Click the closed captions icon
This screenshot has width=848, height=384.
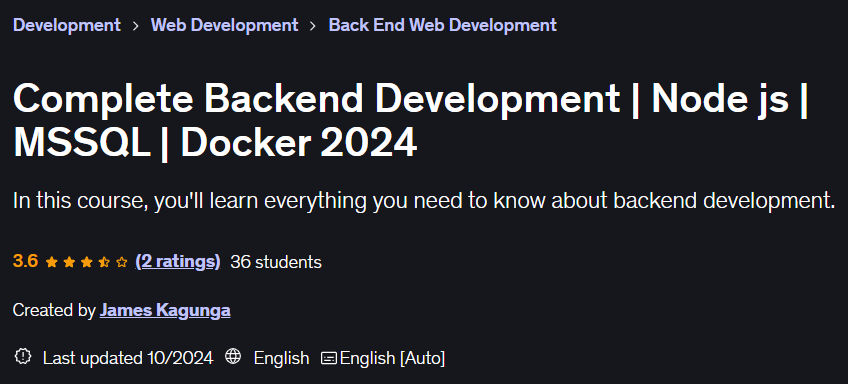(329, 358)
